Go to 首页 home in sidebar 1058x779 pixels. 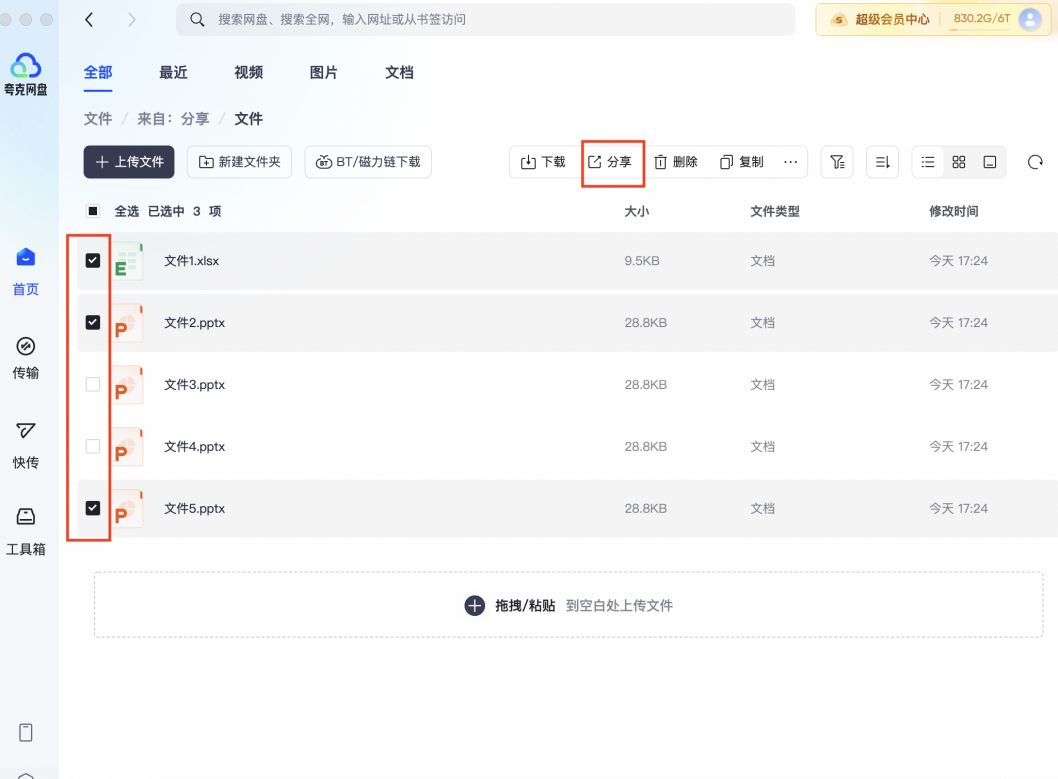[x=26, y=272]
